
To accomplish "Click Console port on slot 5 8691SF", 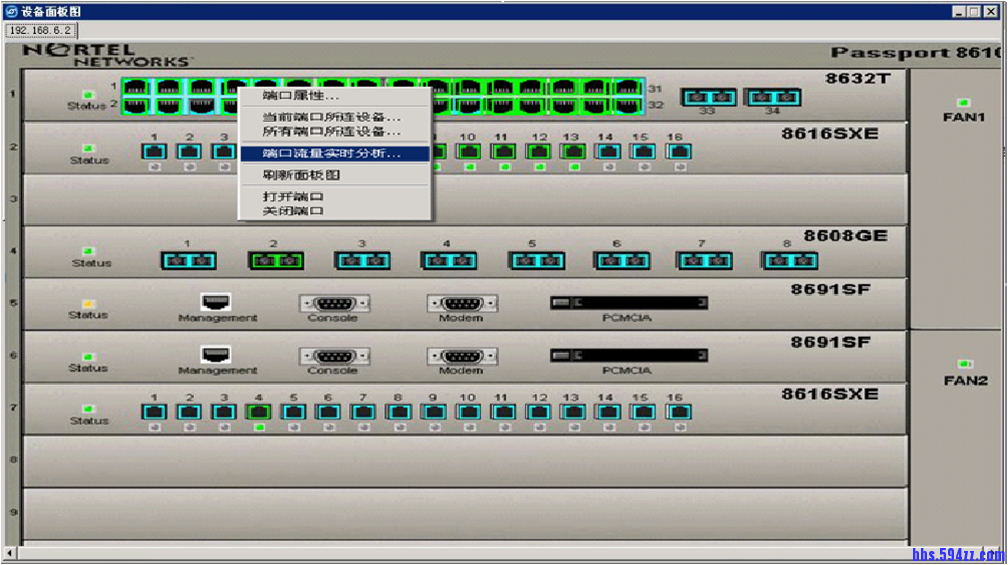I will (x=334, y=303).
